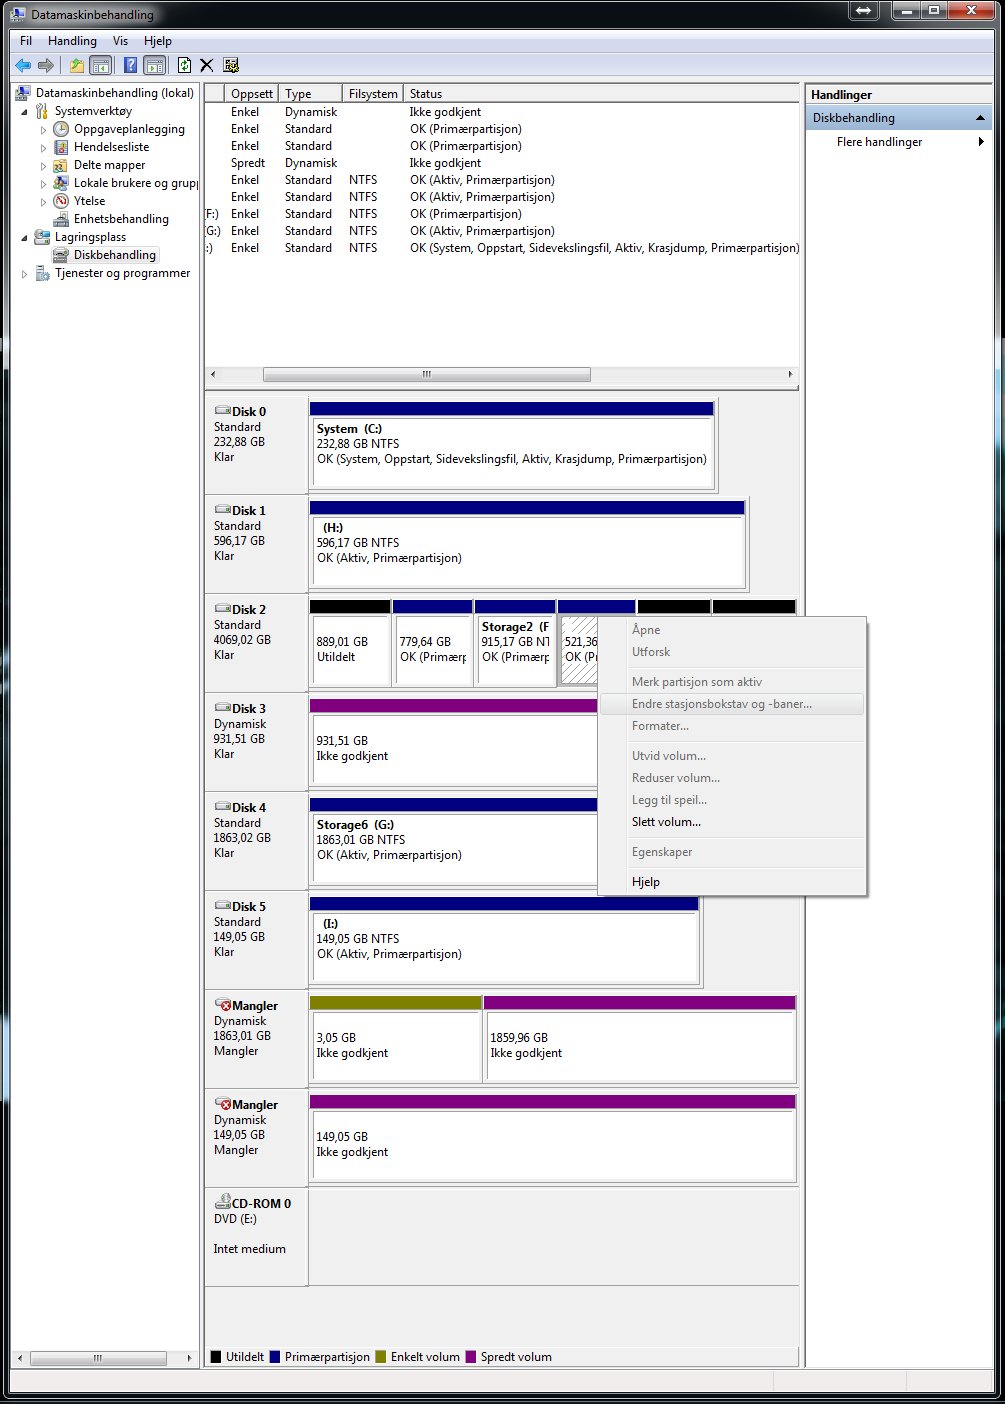1005x1404 pixels.
Task: Select the Spredt Dynamisk row in volume list
Action: (x=502, y=163)
